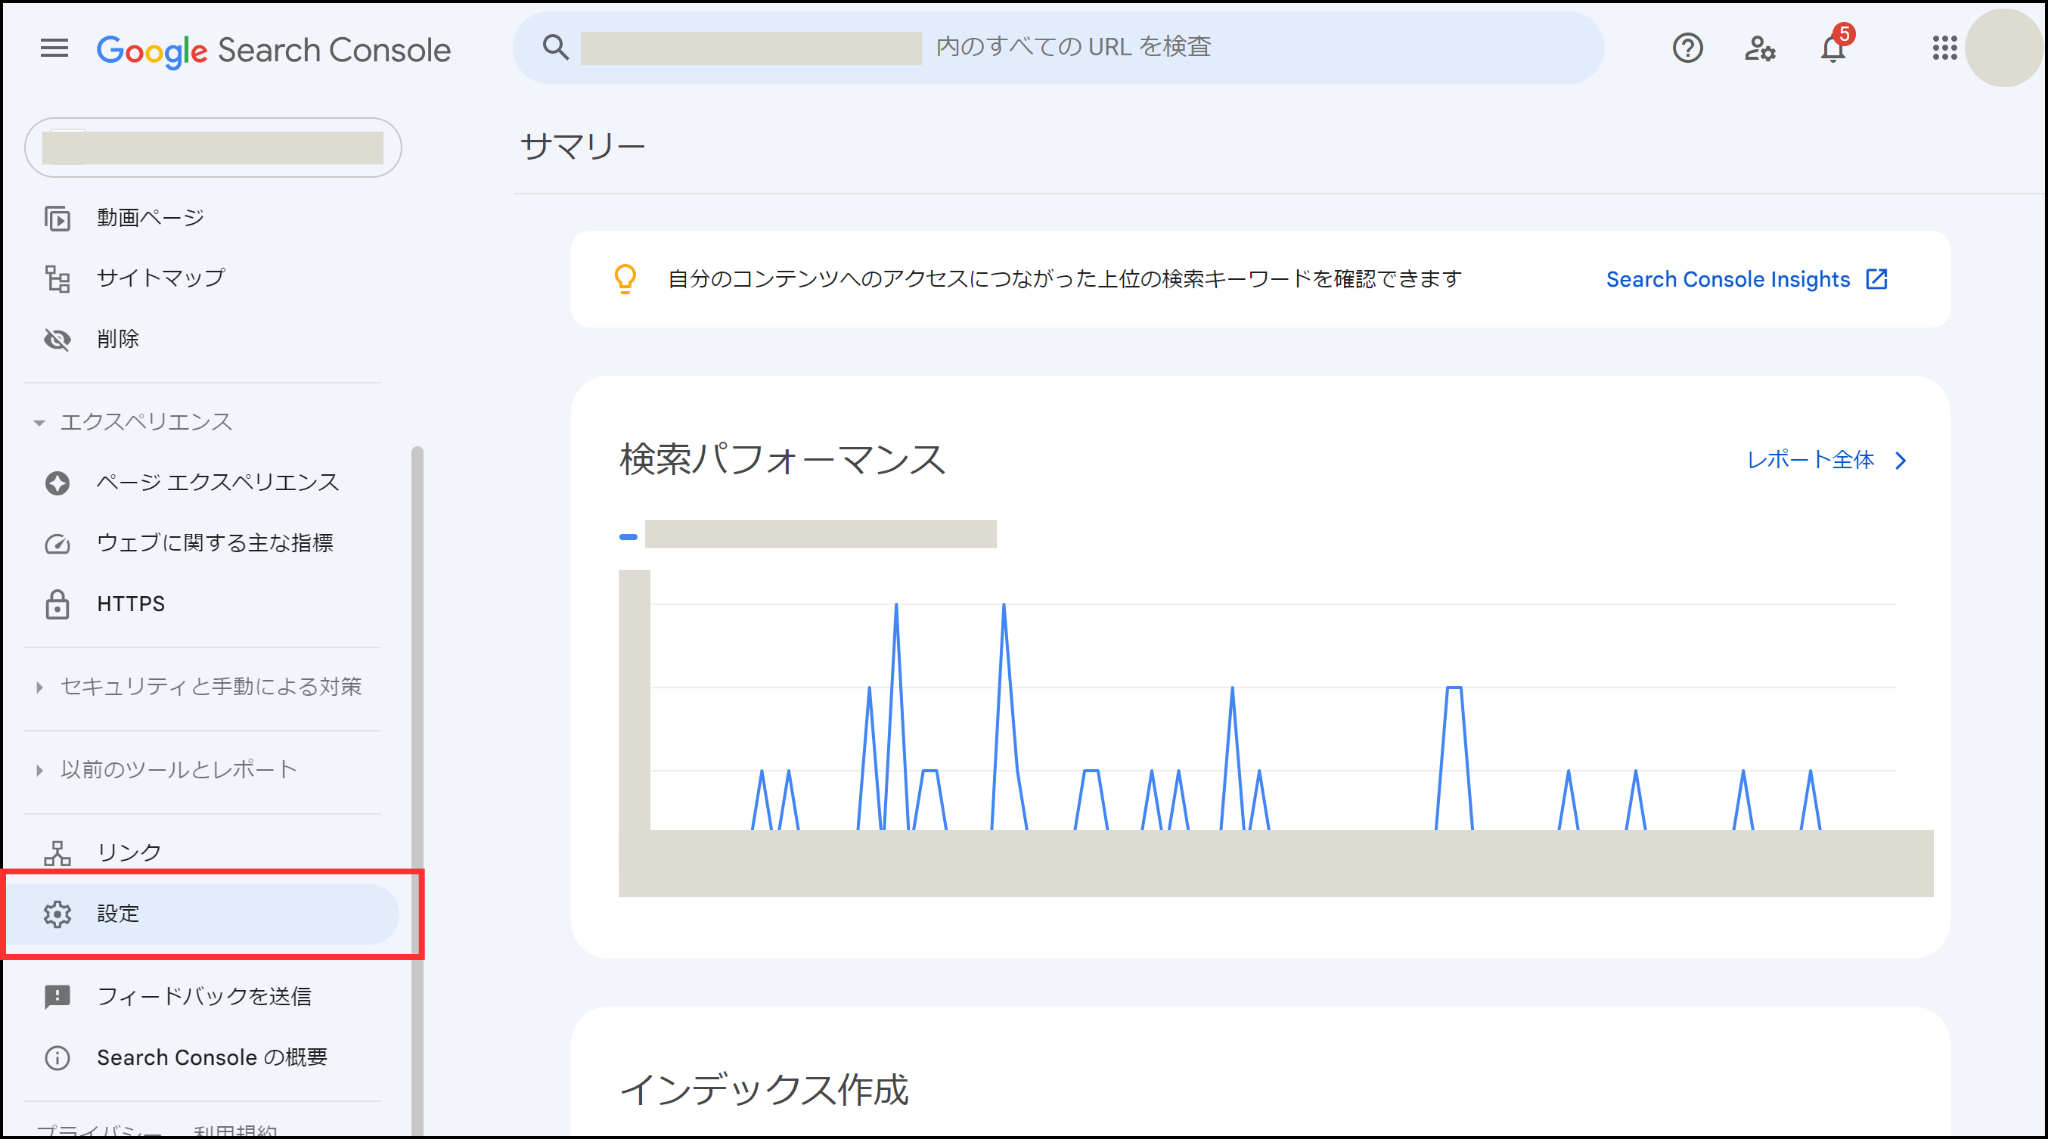Screen dimensions: 2048x1139
Task: Click the サマリー page title
Action: [x=583, y=147]
